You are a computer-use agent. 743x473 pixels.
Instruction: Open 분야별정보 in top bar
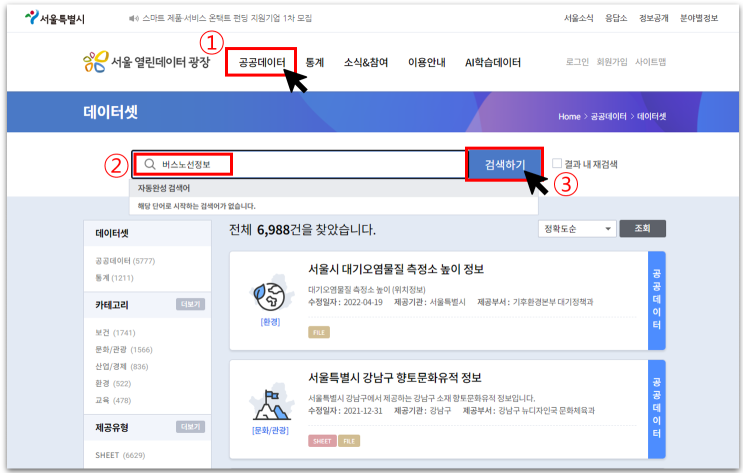tap(699, 18)
